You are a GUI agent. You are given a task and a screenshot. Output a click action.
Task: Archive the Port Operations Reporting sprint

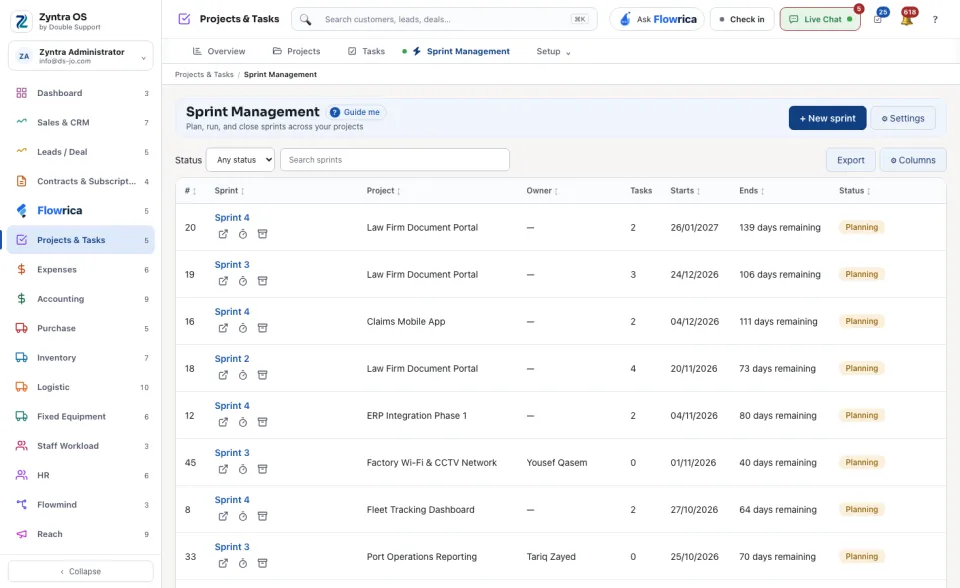[262, 564]
